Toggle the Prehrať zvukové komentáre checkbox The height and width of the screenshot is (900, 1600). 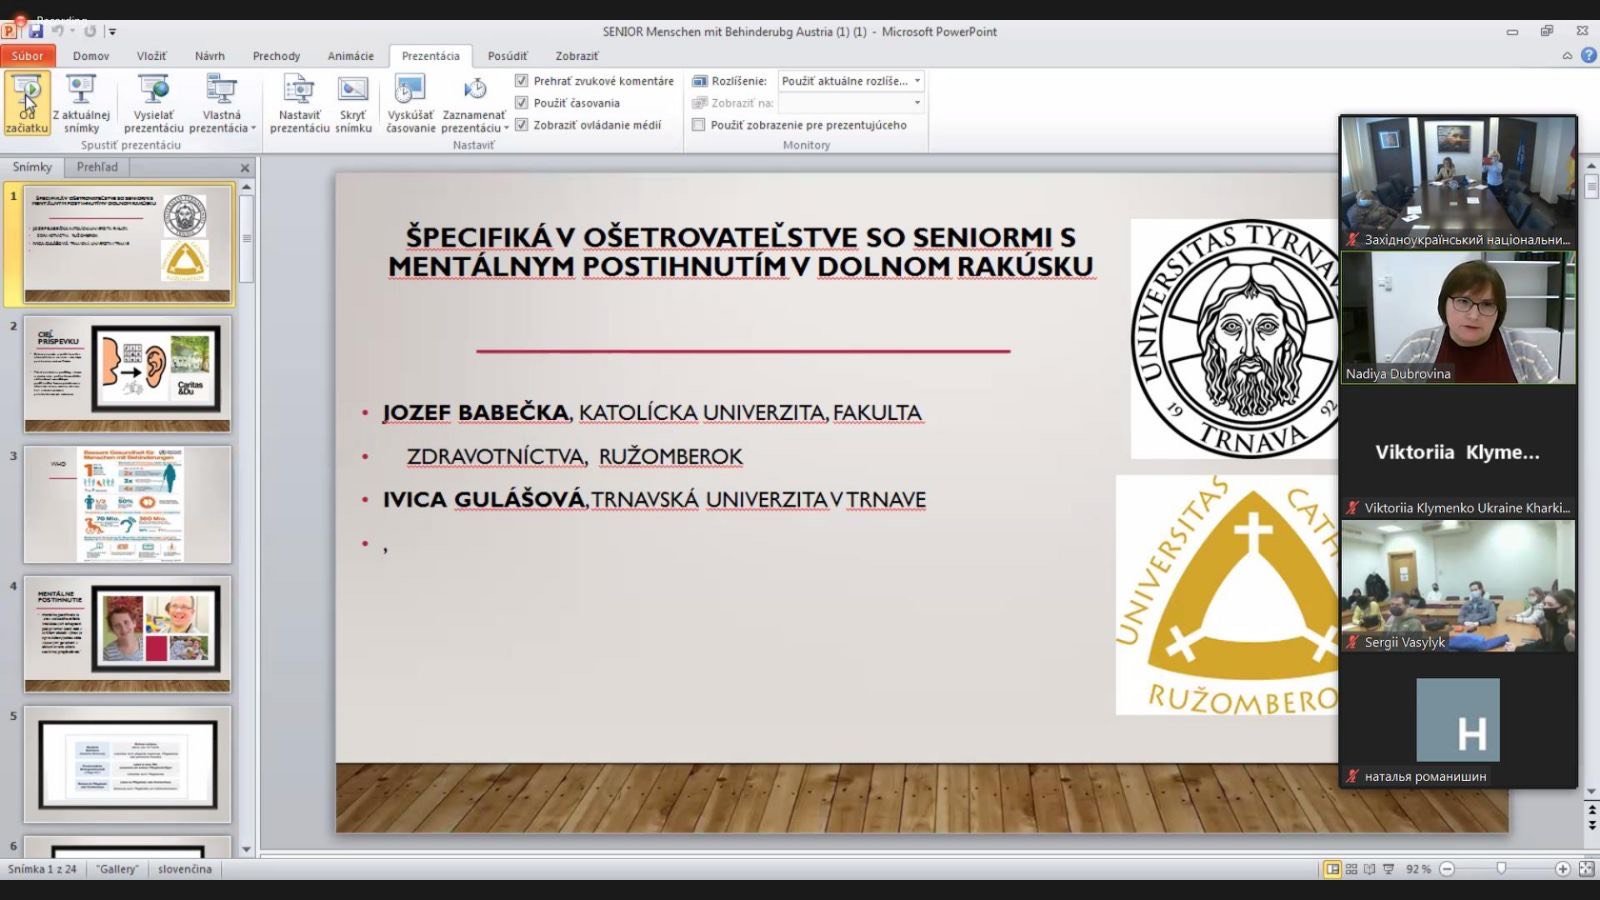tap(521, 81)
